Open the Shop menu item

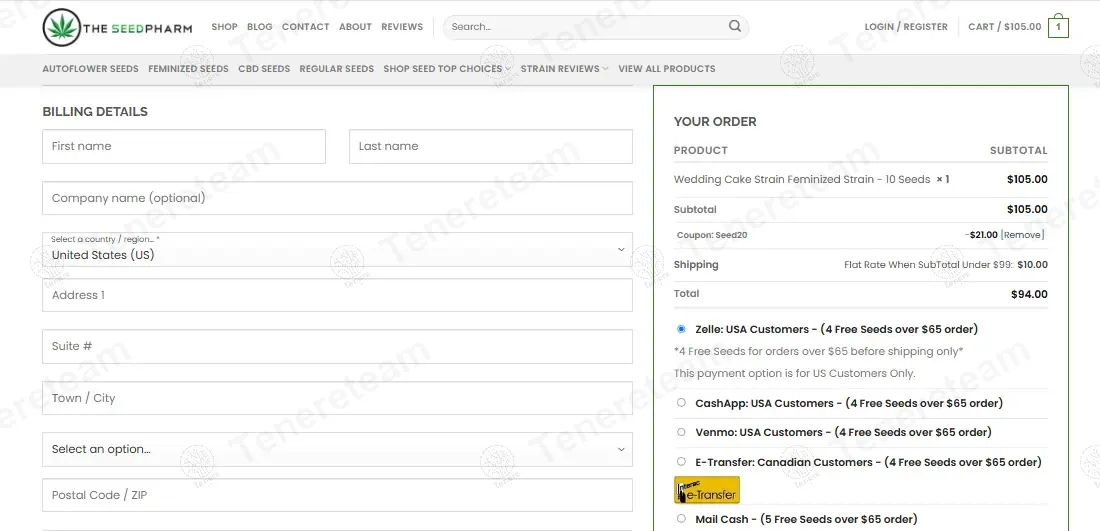(224, 27)
